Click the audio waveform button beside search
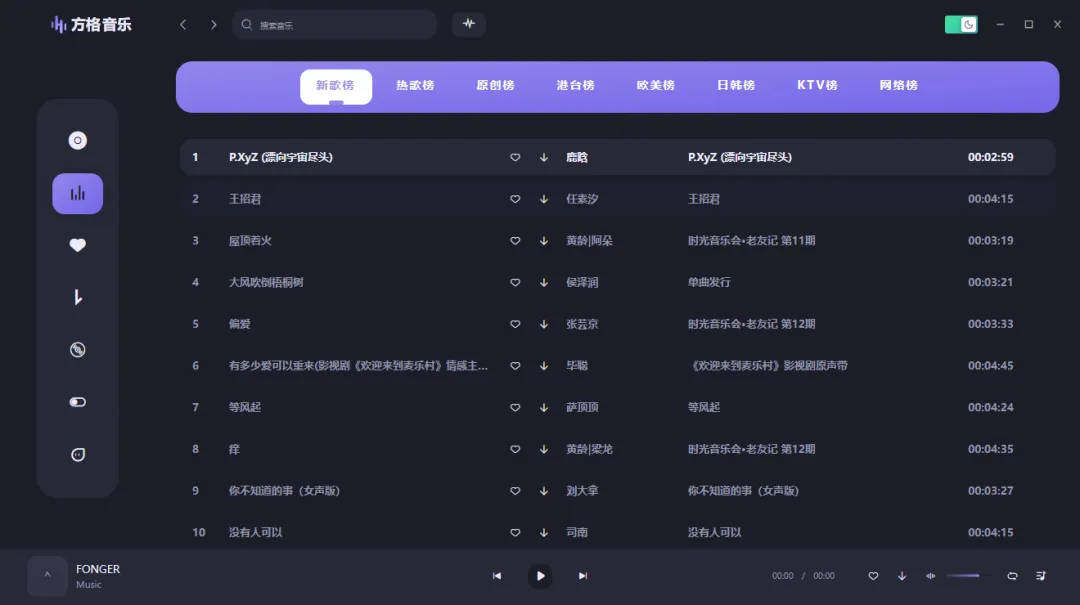 coord(469,24)
